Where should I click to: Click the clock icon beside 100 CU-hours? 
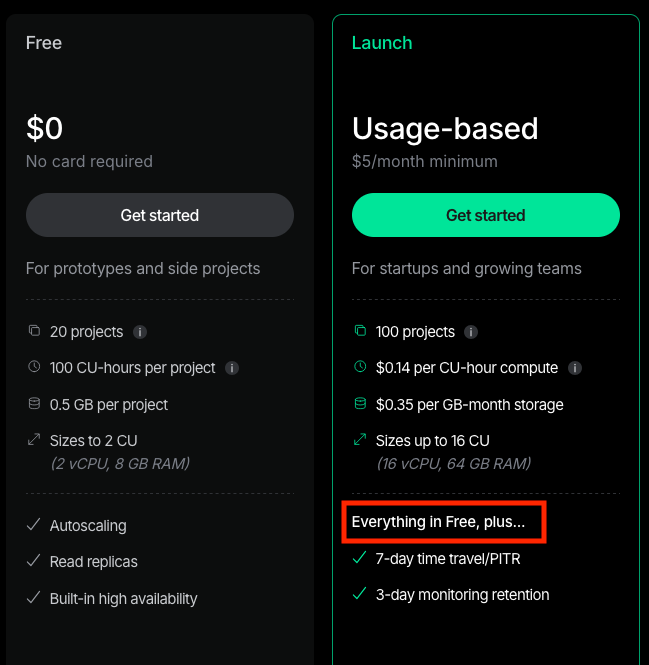(34, 368)
